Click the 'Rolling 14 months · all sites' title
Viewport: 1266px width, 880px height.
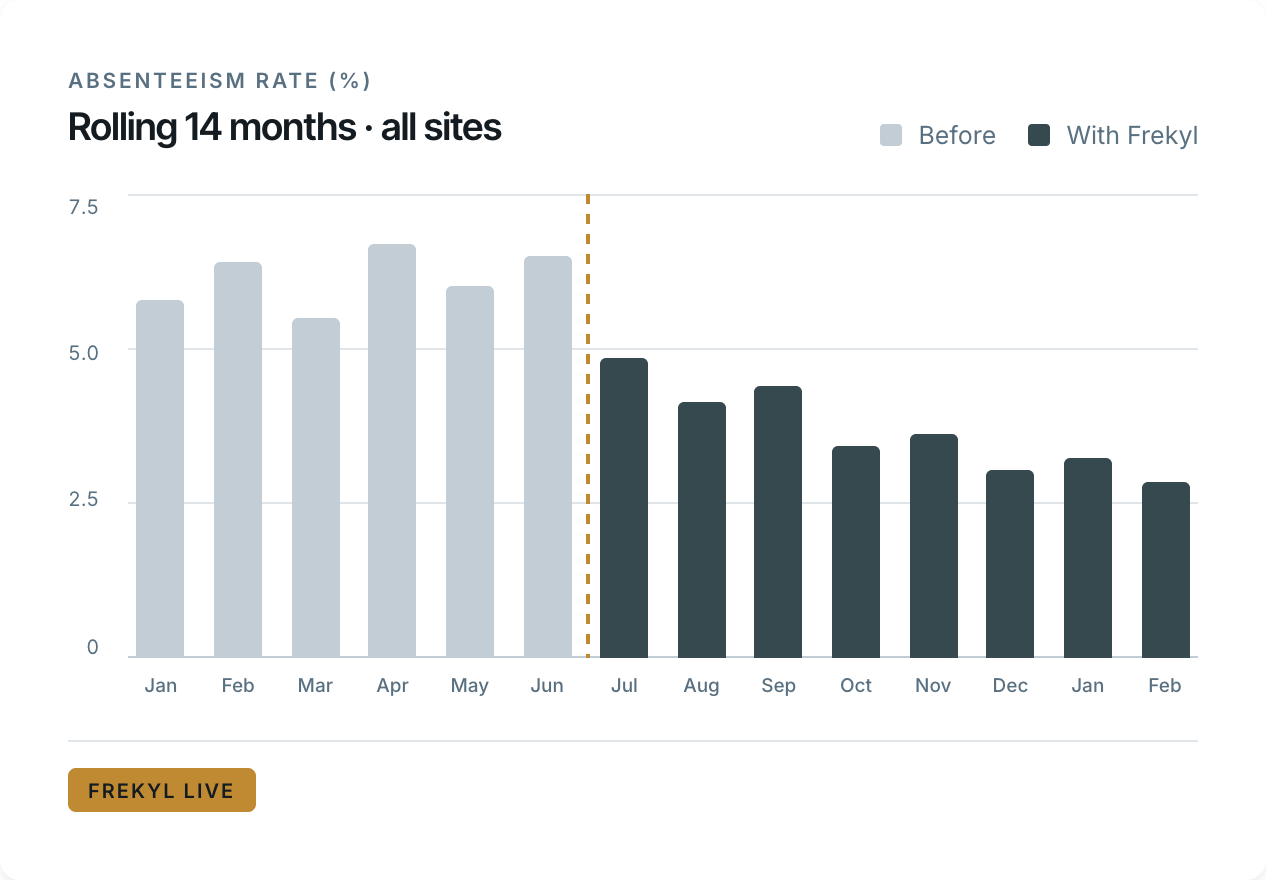[284, 128]
